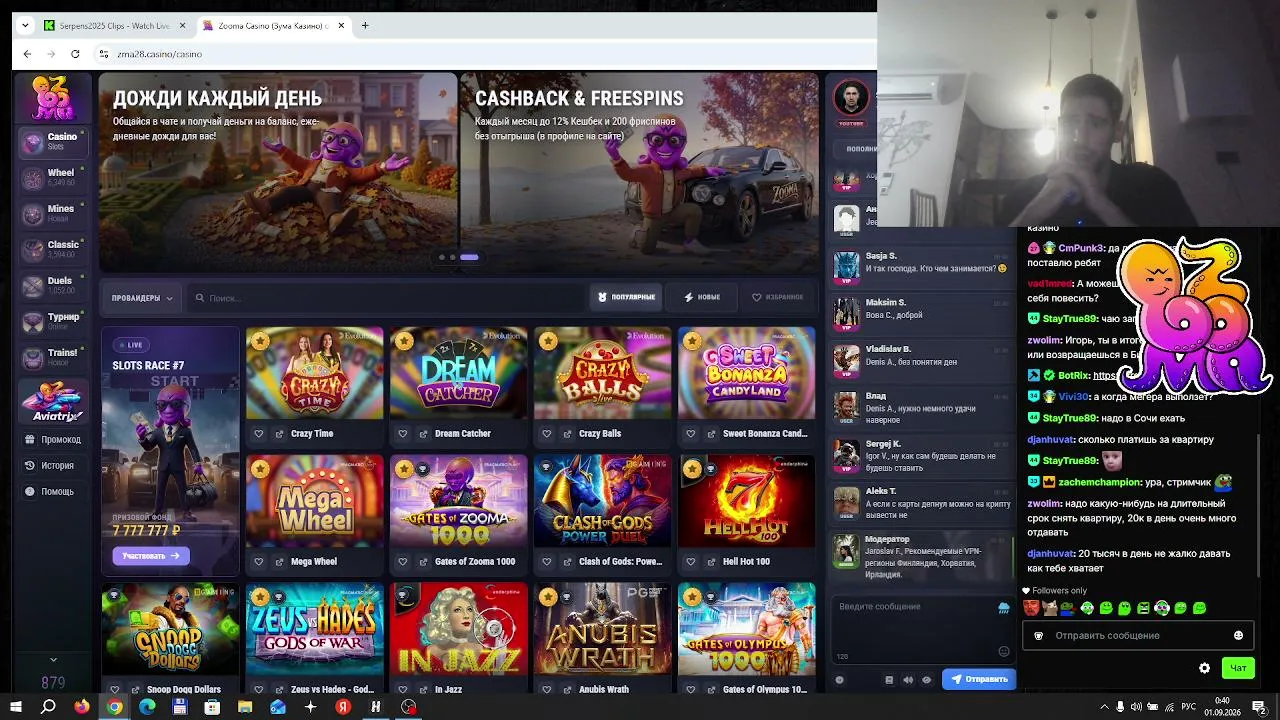Add Sweet Bonanza Candyland to favorites
This screenshot has width=1280, height=720.
click(x=691, y=434)
